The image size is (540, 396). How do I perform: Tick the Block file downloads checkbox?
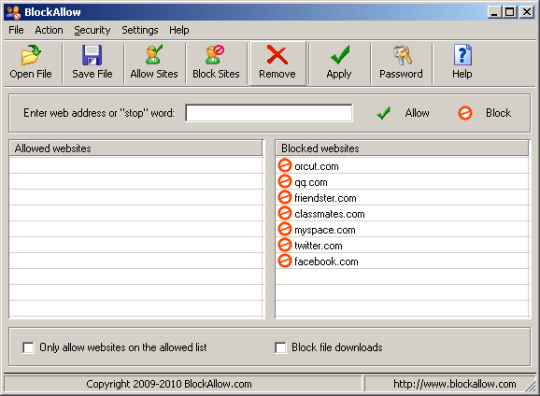281,347
